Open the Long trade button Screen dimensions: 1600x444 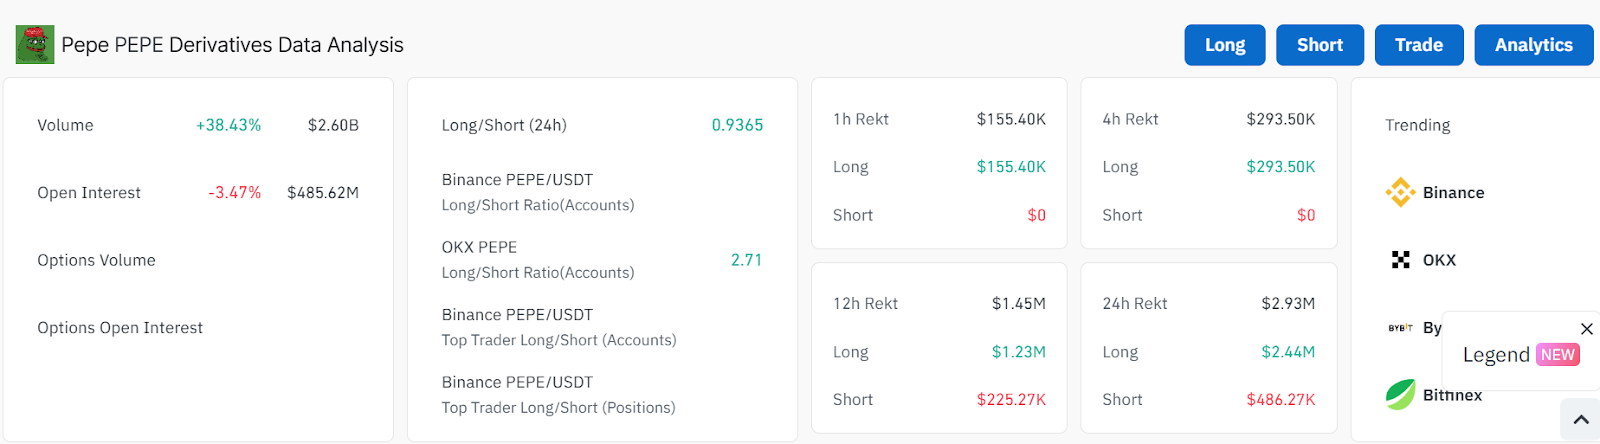click(x=1225, y=45)
